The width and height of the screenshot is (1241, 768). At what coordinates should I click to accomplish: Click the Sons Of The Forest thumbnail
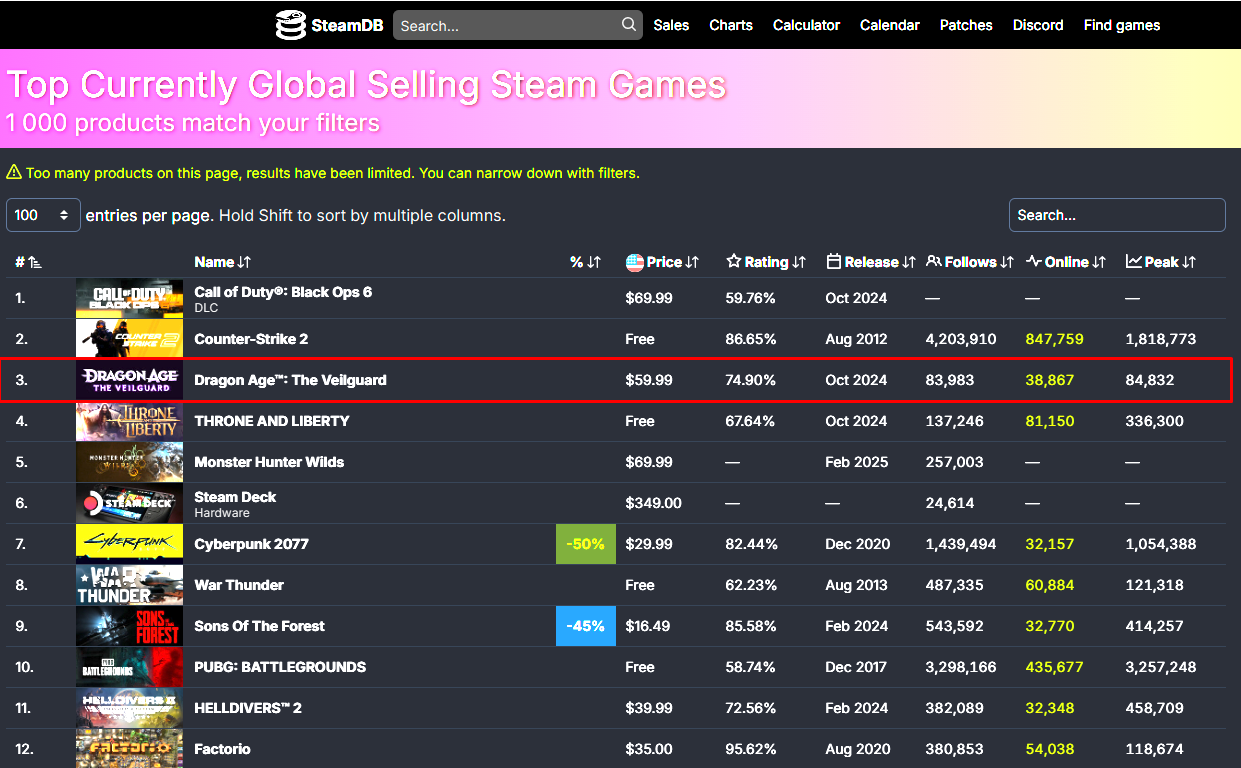(x=130, y=626)
